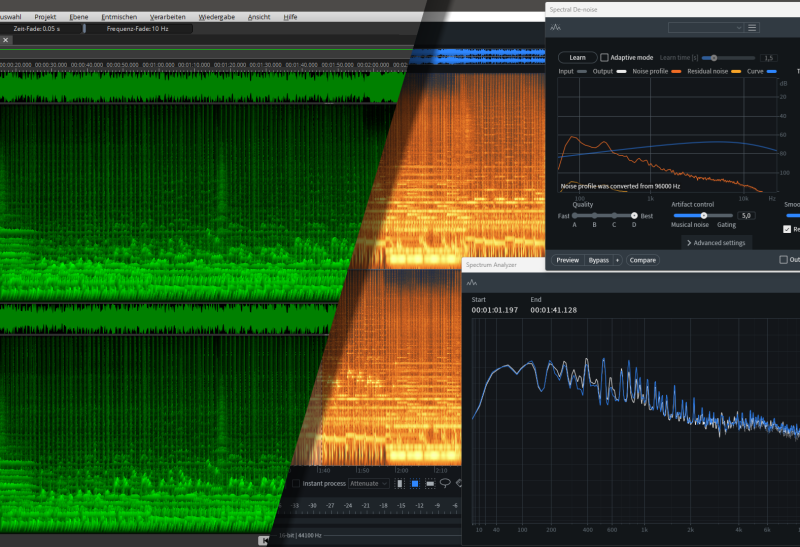Open the Entmischen menu
The width and height of the screenshot is (800, 547).
(x=119, y=17)
